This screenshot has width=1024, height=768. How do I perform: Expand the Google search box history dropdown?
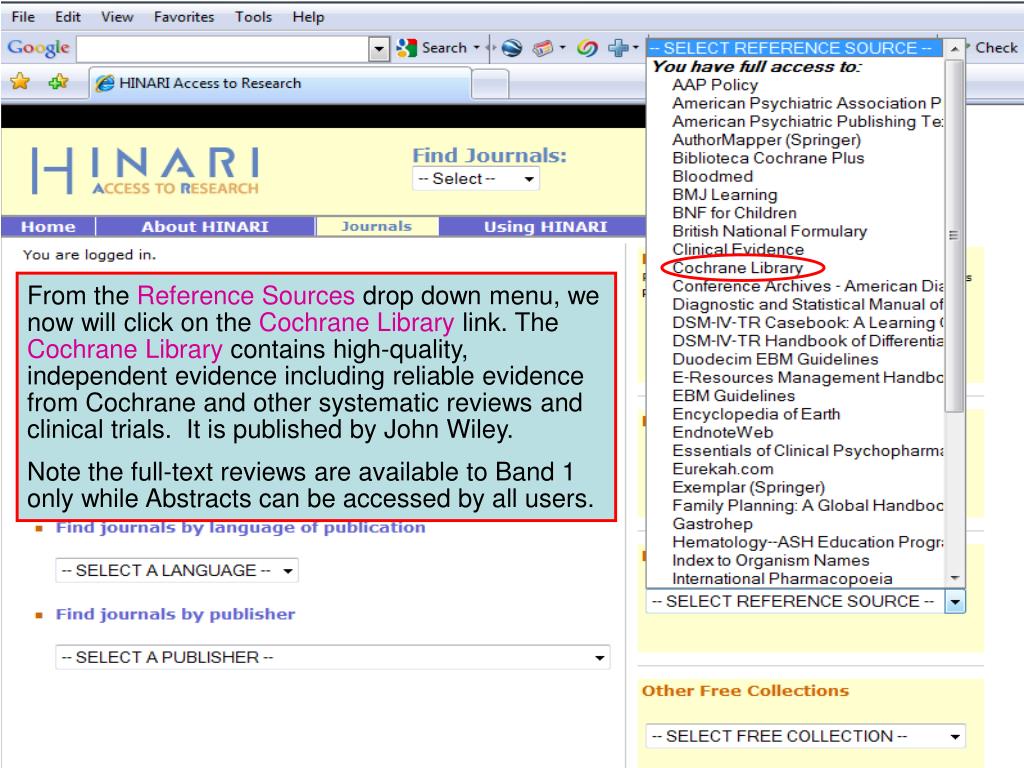pos(379,48)
